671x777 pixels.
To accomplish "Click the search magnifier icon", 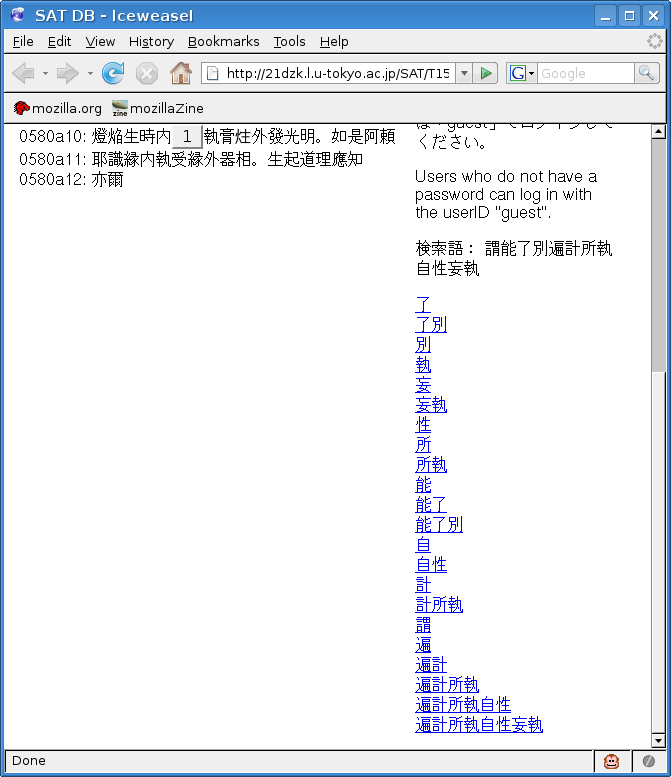I will (646, 73).
